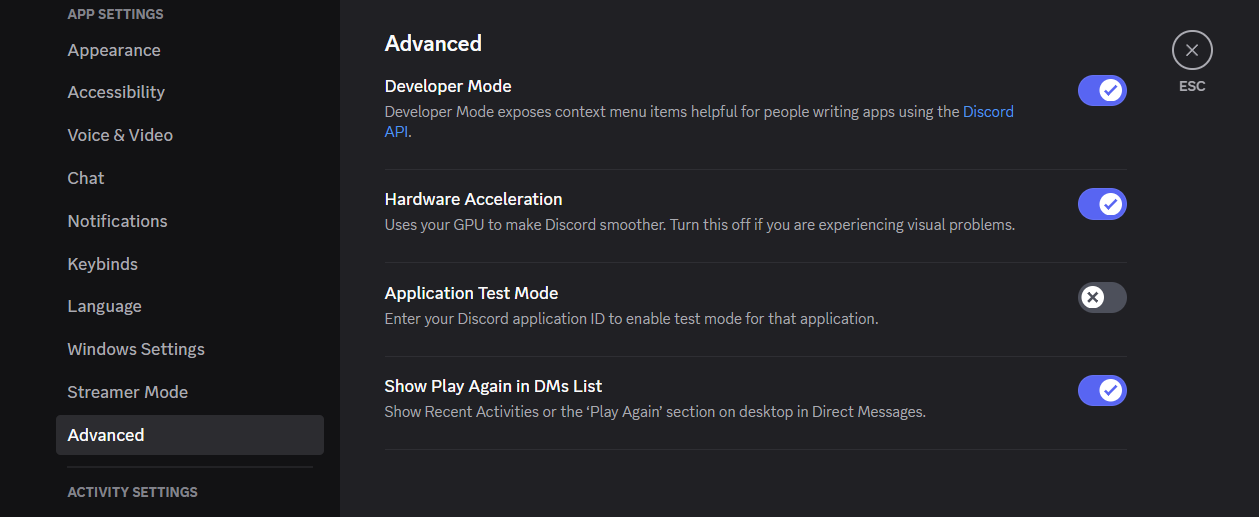The height and width of the screenshot is (517, 1259).
Task: Click the Application Test Mode title text
Action: pyautogui.click(x=471, y=293)
